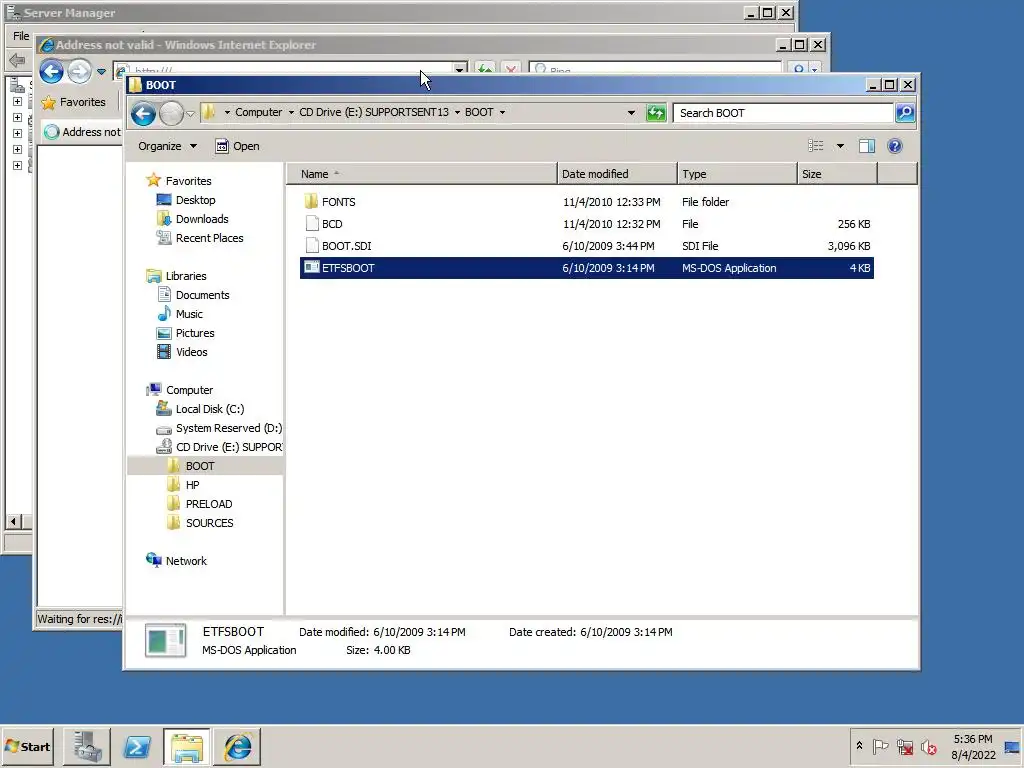Show hidden tray icons arrow

(x=859, y=746)
